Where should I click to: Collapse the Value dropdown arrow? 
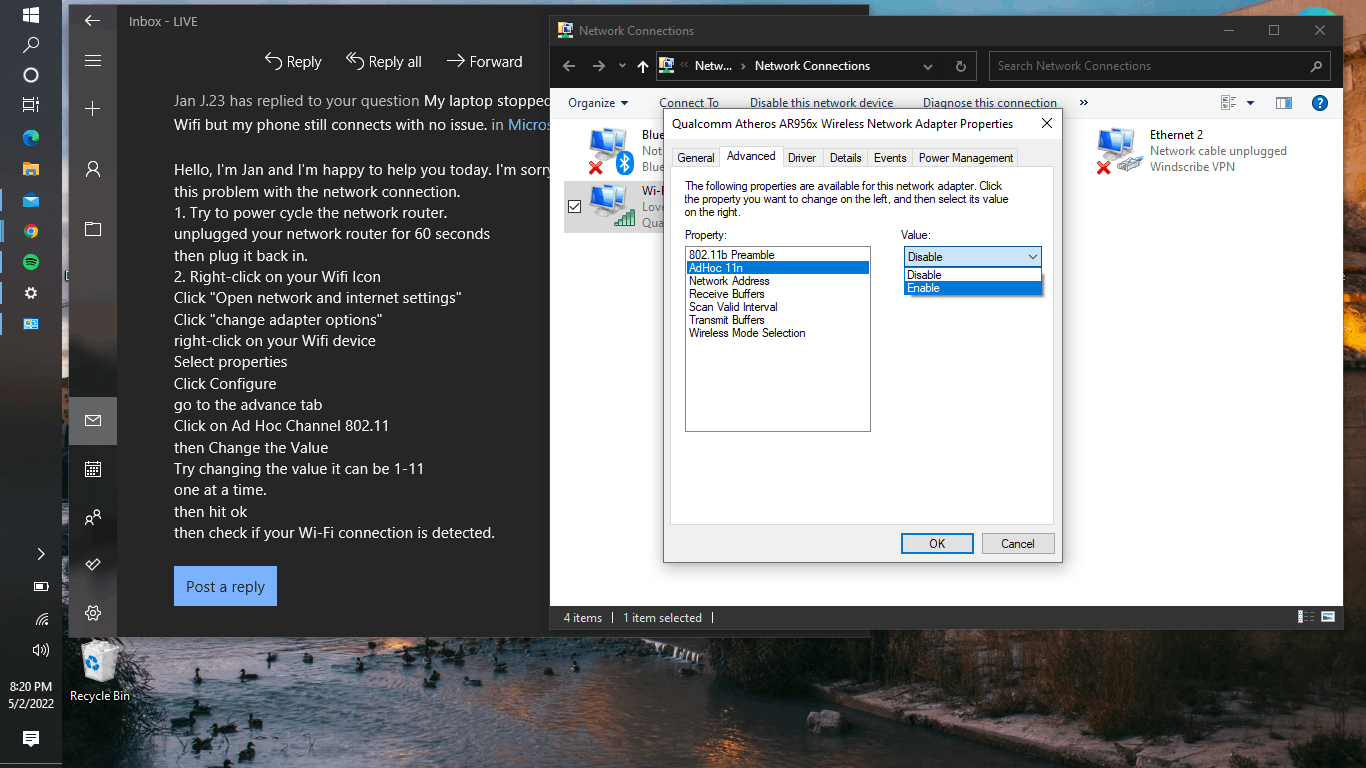pyautogui.click(x=1032, y=257)
